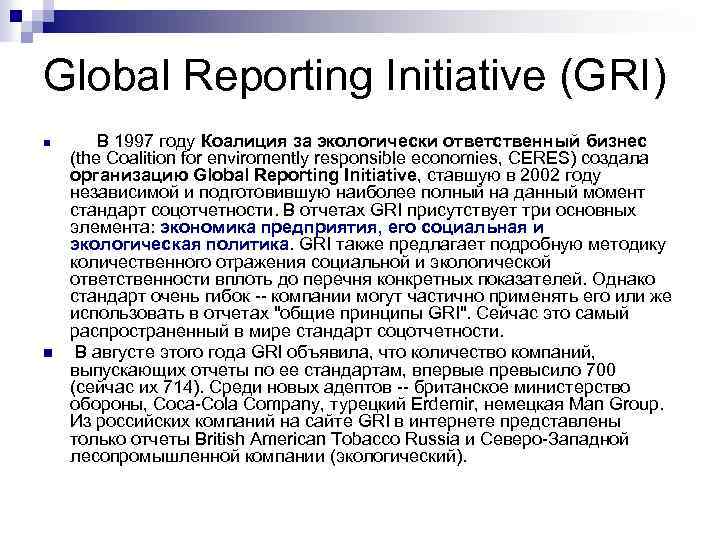Click the text 'the Coalition for enviromently responsible economies'
The width and height of the screenshot is (720, 540).
click(287, 159)
